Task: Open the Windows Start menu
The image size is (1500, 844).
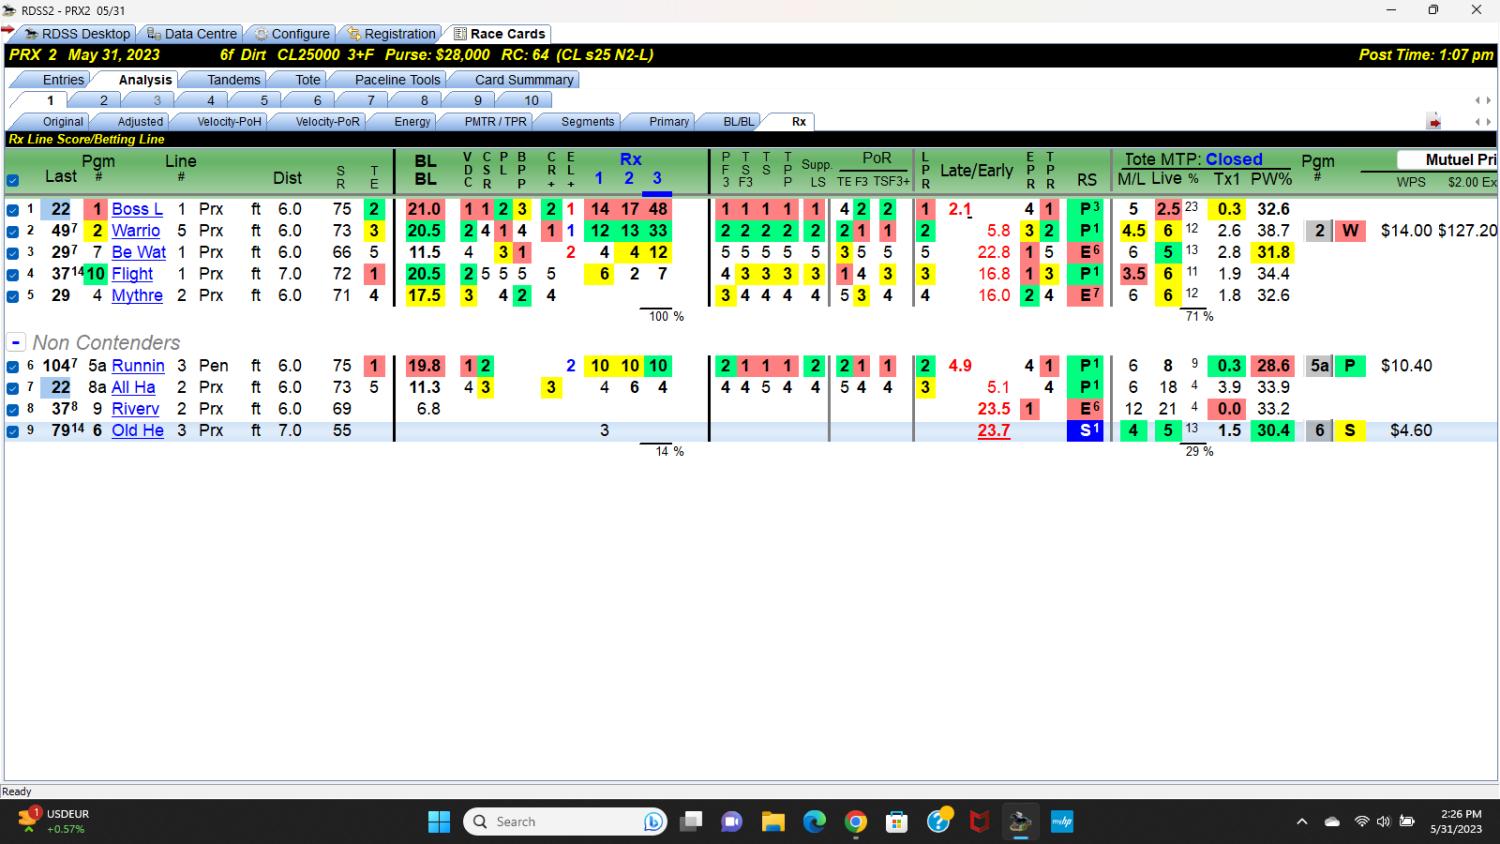Action: (439, 822)
